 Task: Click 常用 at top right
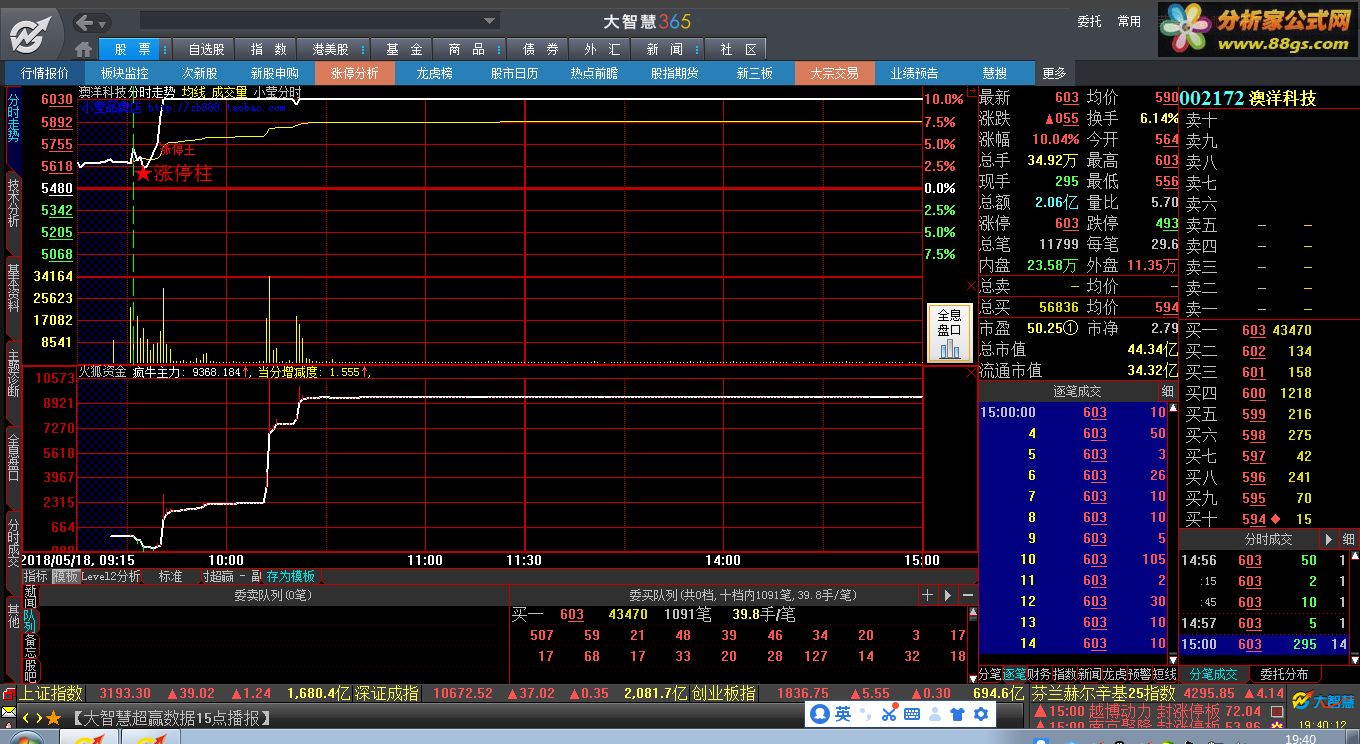click(x=1129, y=21)
